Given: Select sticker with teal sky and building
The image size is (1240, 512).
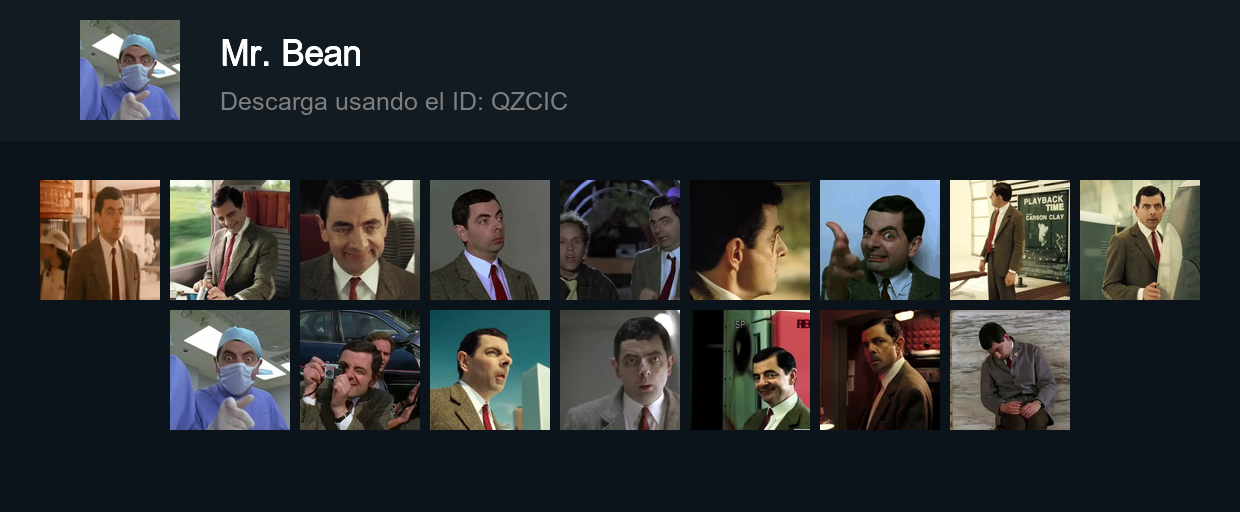Looking at the screenshot, I should (x=490, y=370).
